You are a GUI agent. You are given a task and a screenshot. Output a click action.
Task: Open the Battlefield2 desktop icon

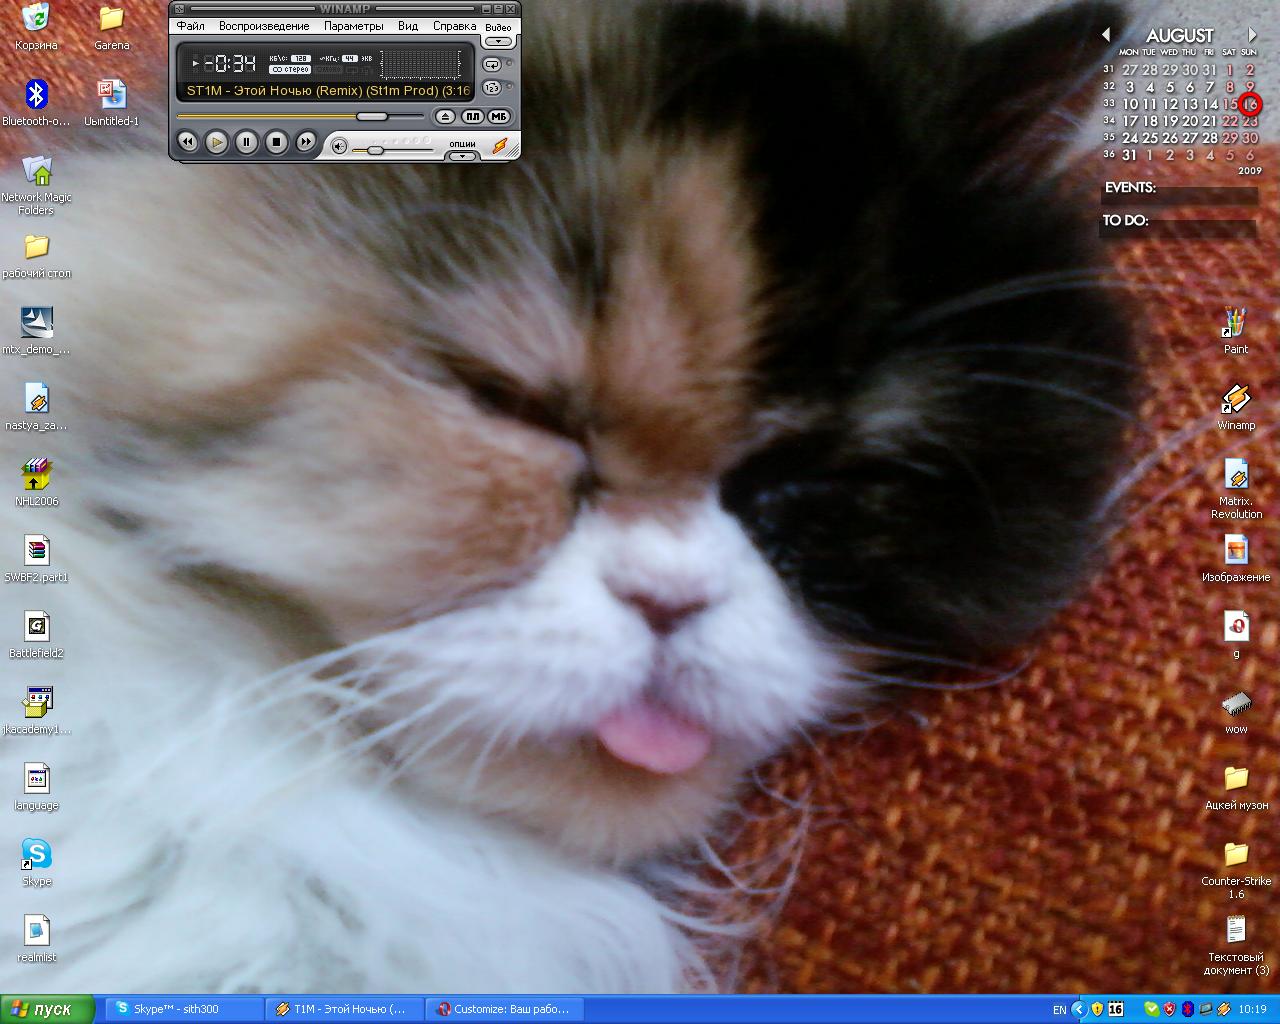click(37, 627)
